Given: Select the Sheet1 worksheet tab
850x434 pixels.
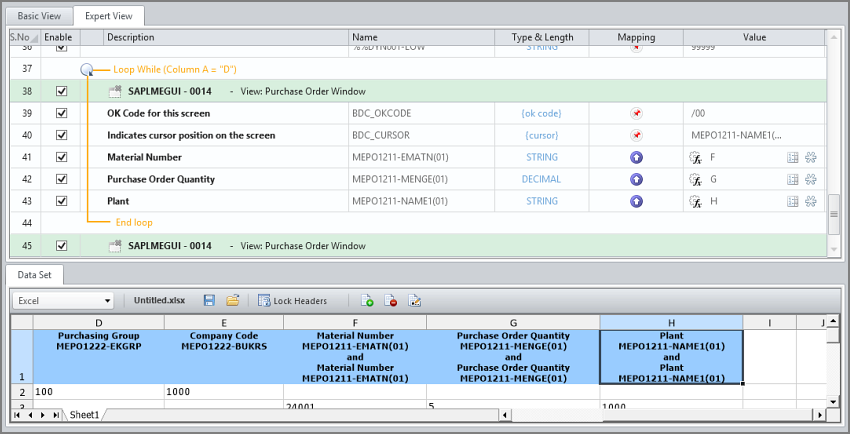Looking at the screenshot, I should tap(85, 415).
